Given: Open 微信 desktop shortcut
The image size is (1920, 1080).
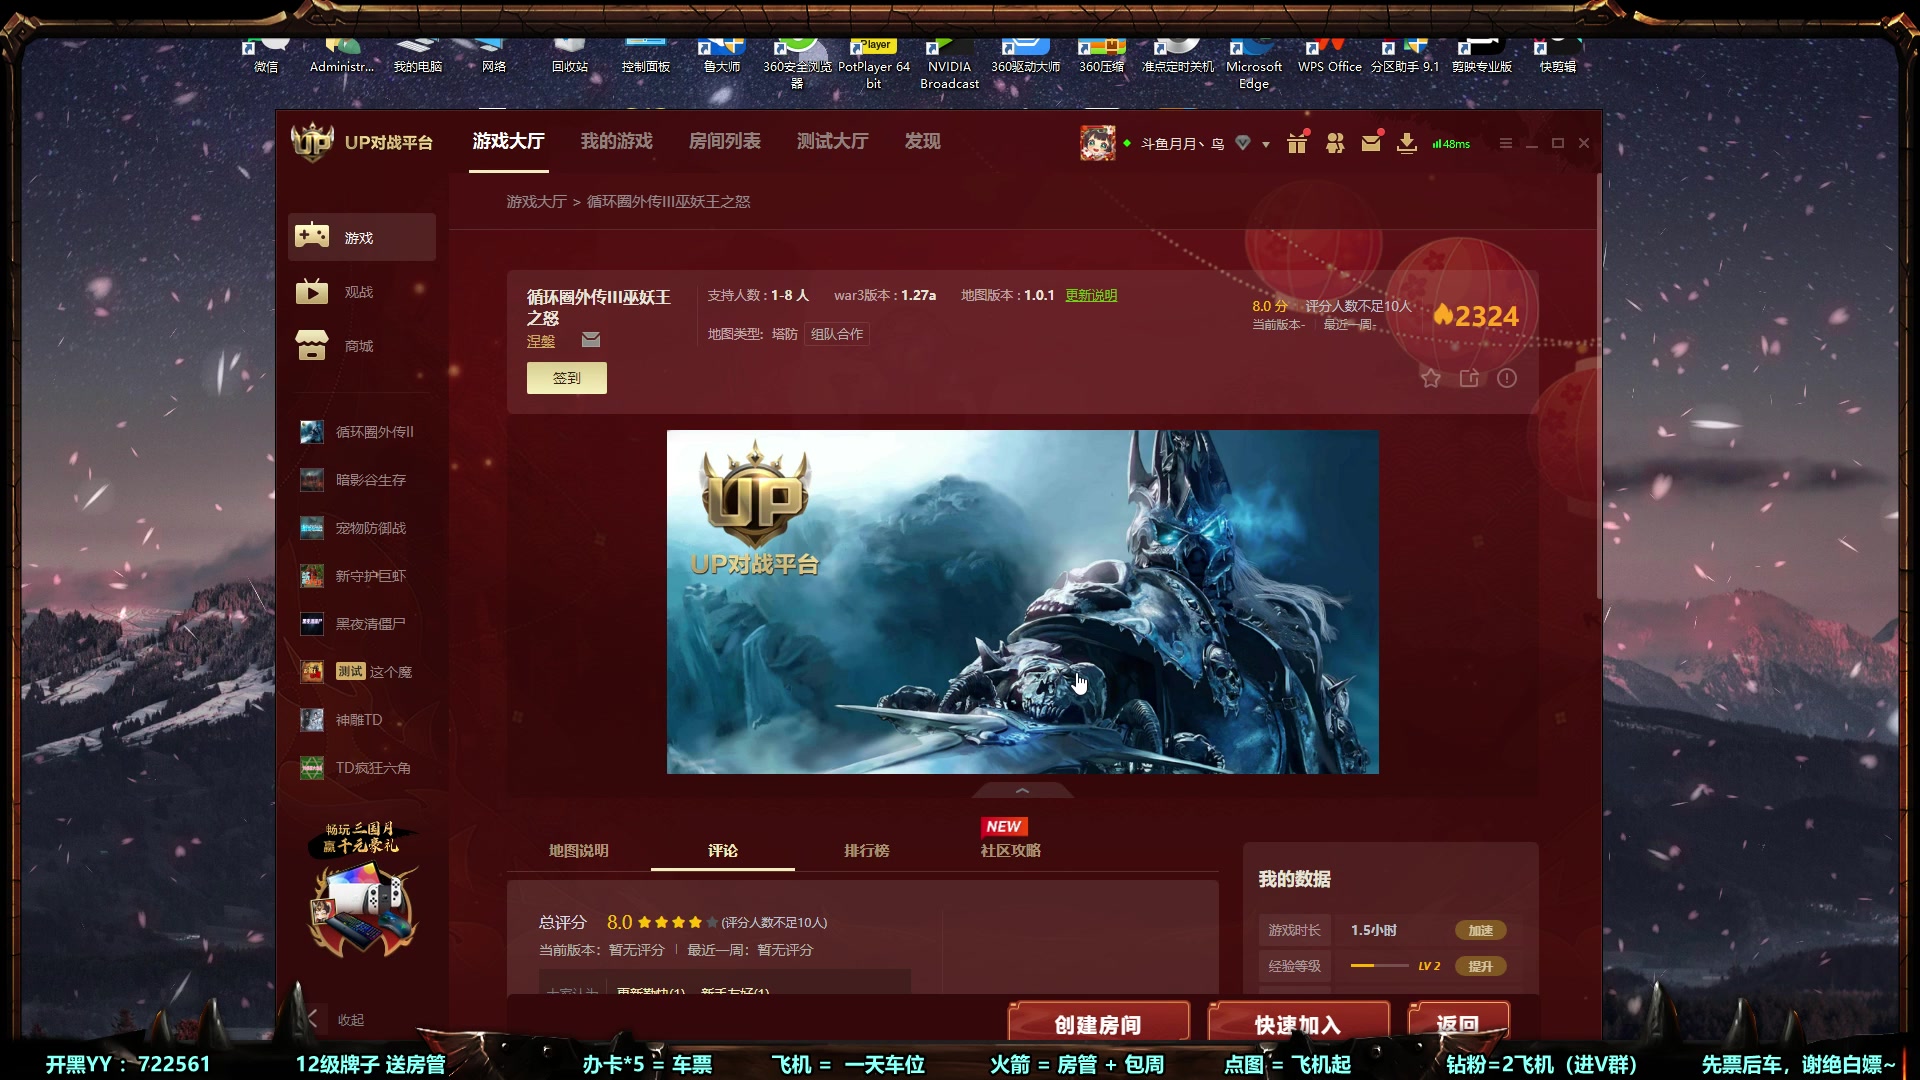Looking at the screenshot, I should [266, 55].
